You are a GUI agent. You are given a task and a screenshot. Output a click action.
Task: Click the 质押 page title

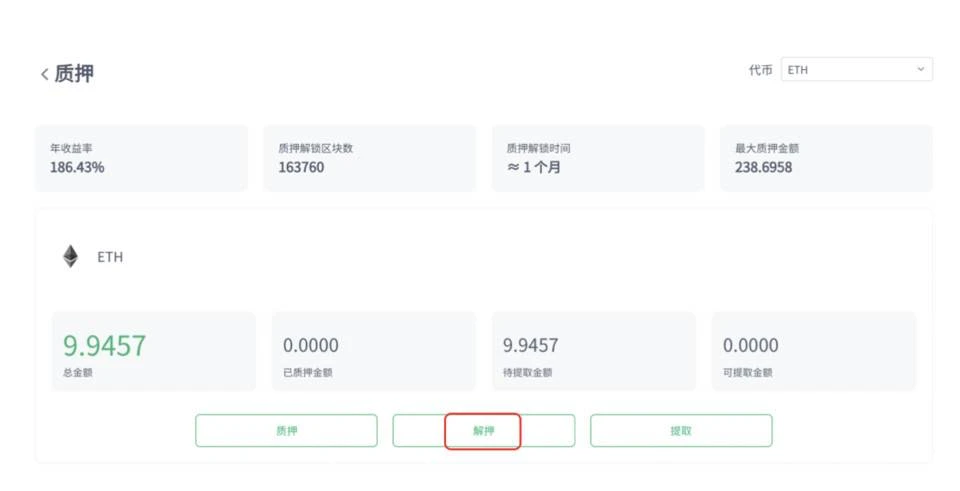tap(74, 73)
